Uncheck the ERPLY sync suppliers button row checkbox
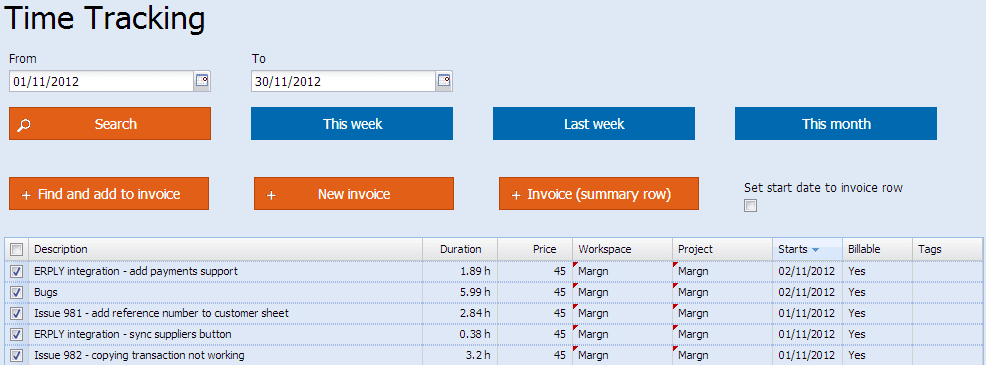986x366 pixels. coord(17,334)
